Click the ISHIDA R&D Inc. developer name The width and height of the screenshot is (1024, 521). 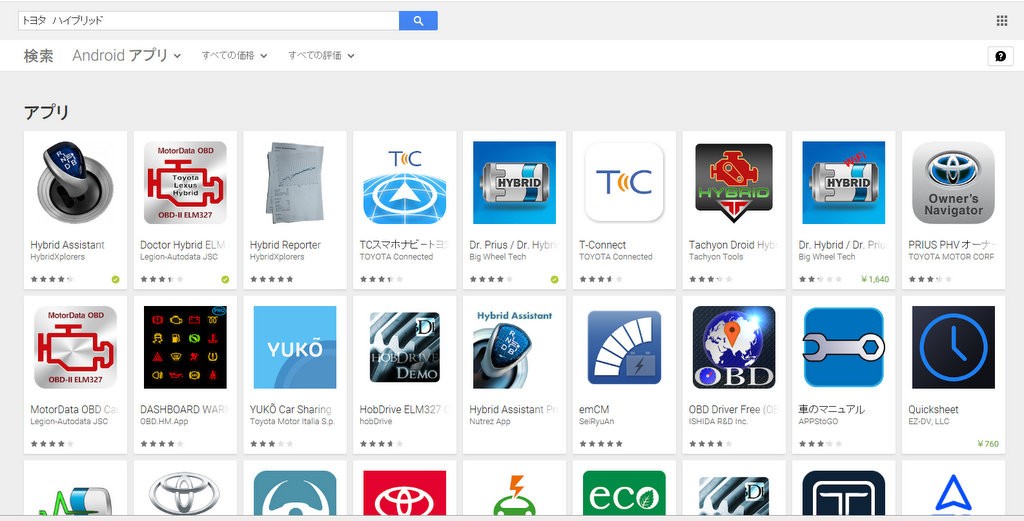pyautogui.click(x=719, y=422)
